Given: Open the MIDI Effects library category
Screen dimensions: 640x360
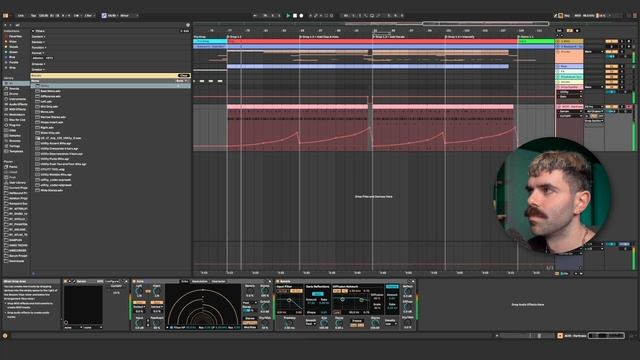Looking at the screenshot, I should (18, 109).
